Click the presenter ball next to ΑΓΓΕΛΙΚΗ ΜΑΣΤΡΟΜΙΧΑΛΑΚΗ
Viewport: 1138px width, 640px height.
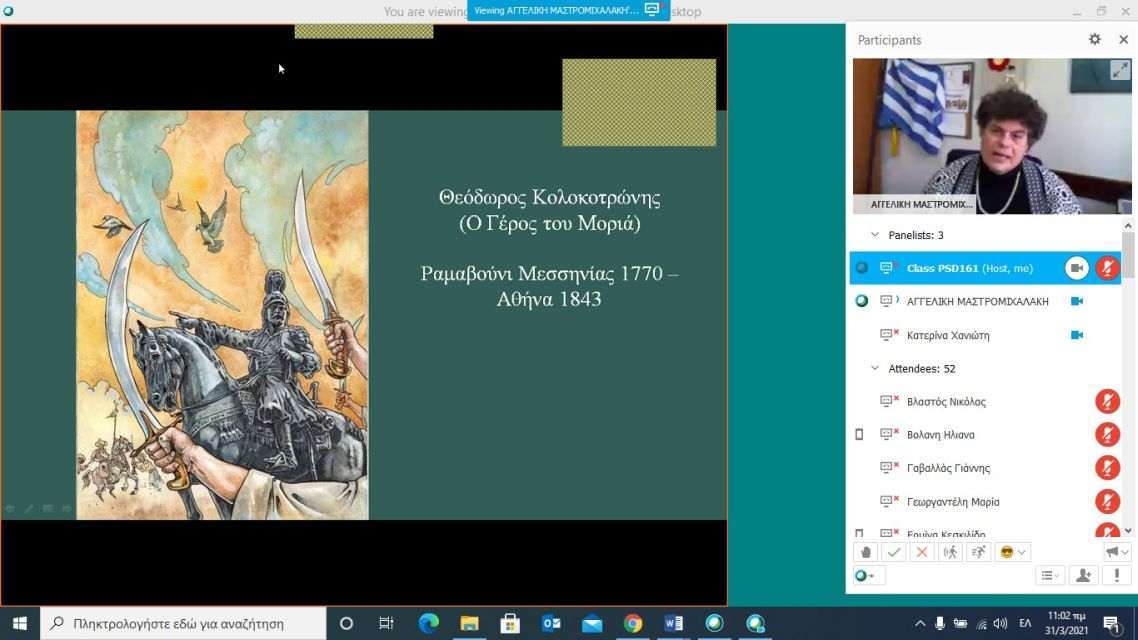pos(861,301)
